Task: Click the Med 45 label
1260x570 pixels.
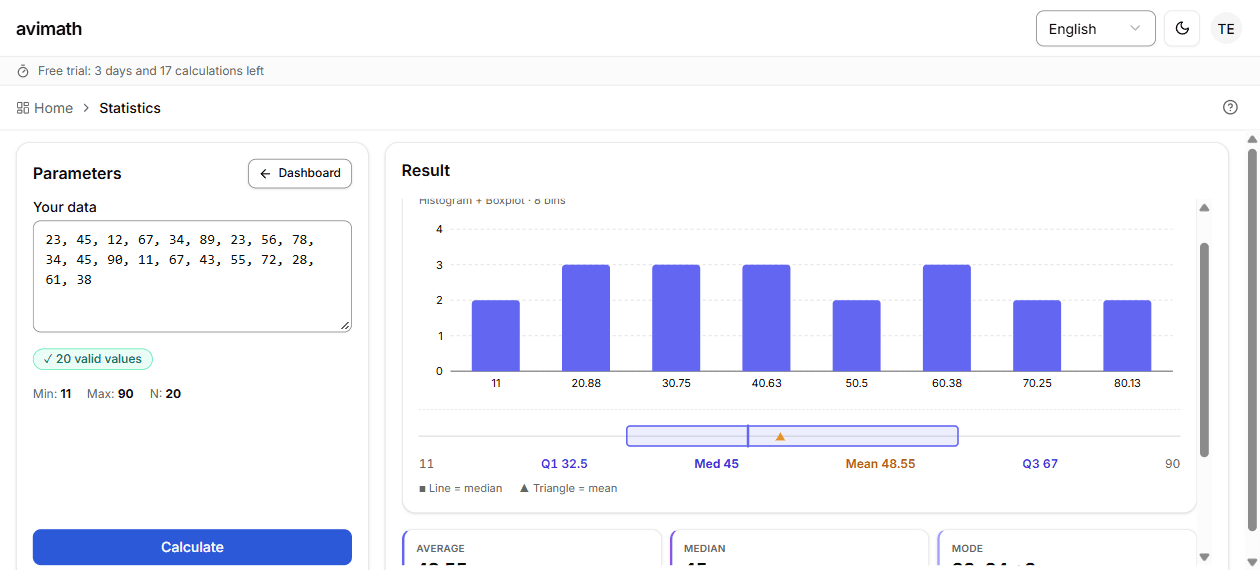Action: pos(716,464)
